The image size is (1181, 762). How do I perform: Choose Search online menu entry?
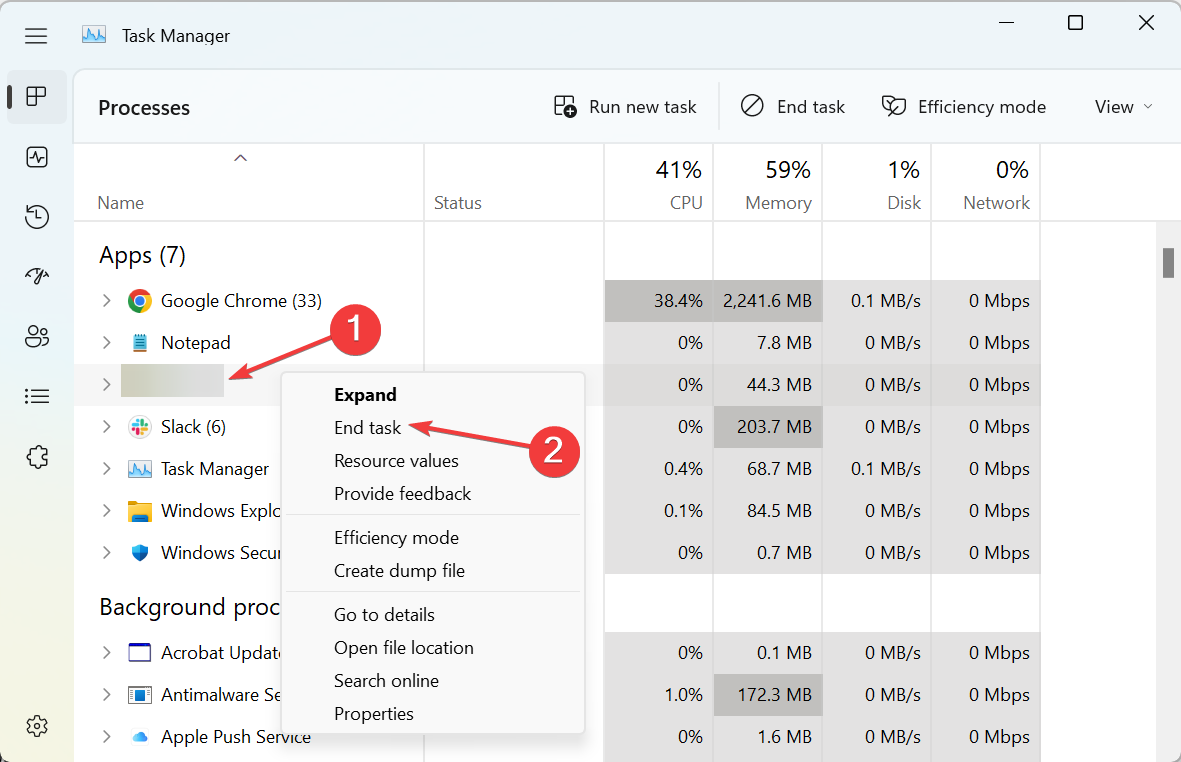[433, 681]
